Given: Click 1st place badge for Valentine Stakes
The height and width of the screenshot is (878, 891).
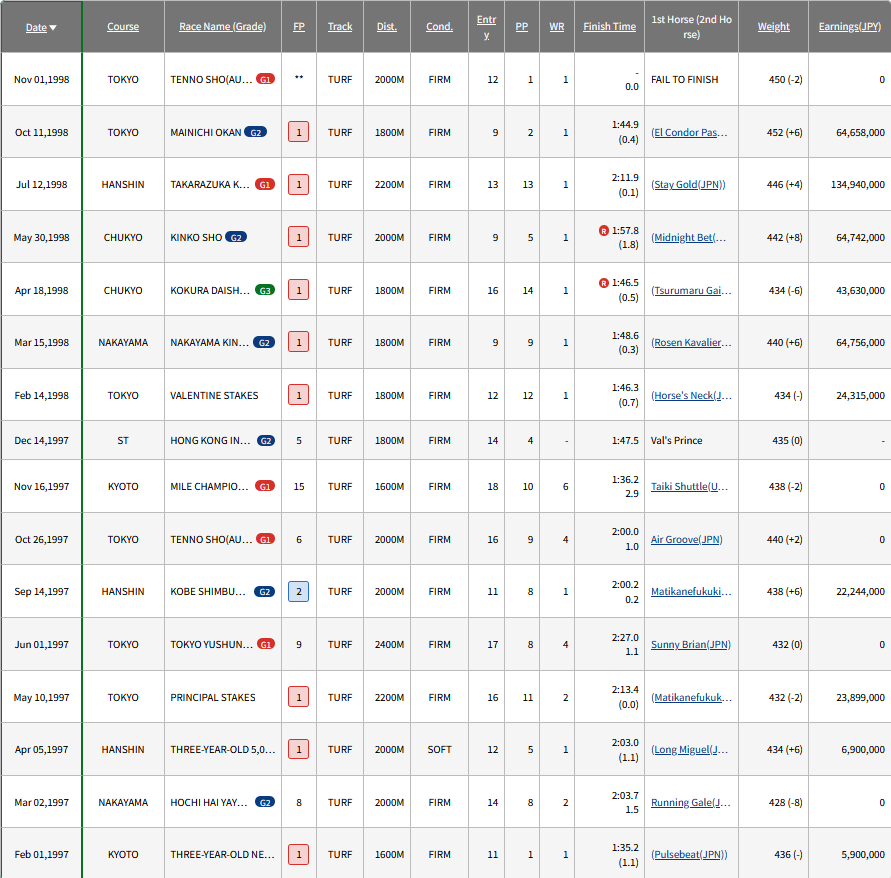Looking at the screenshot, I should coord(299,395).
